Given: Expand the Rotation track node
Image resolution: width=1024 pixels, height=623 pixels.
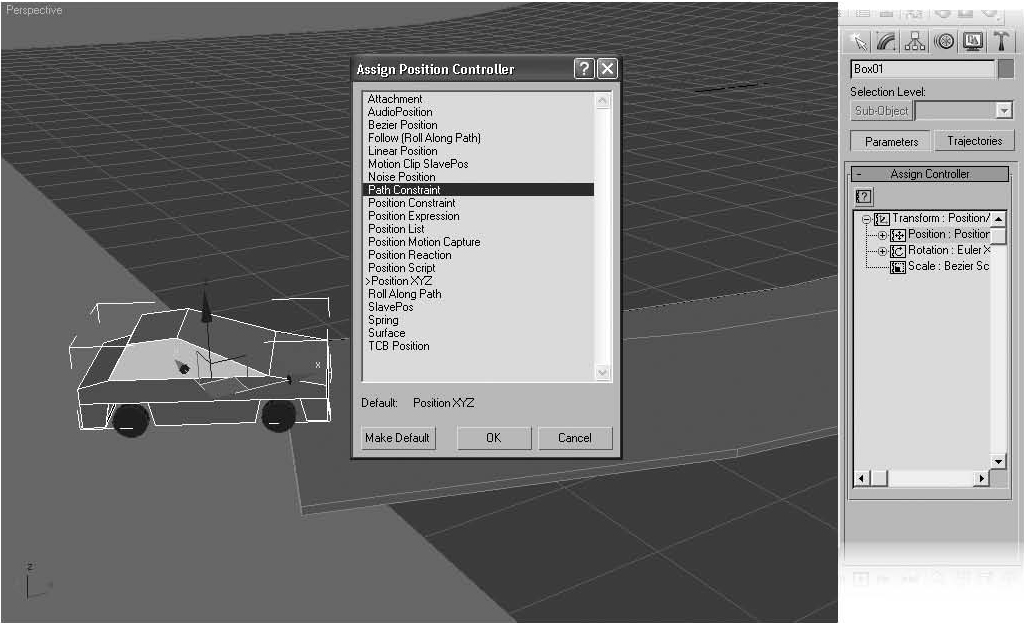Looking at the screenshot, I should pyautogui.click(x=882, y=251).
